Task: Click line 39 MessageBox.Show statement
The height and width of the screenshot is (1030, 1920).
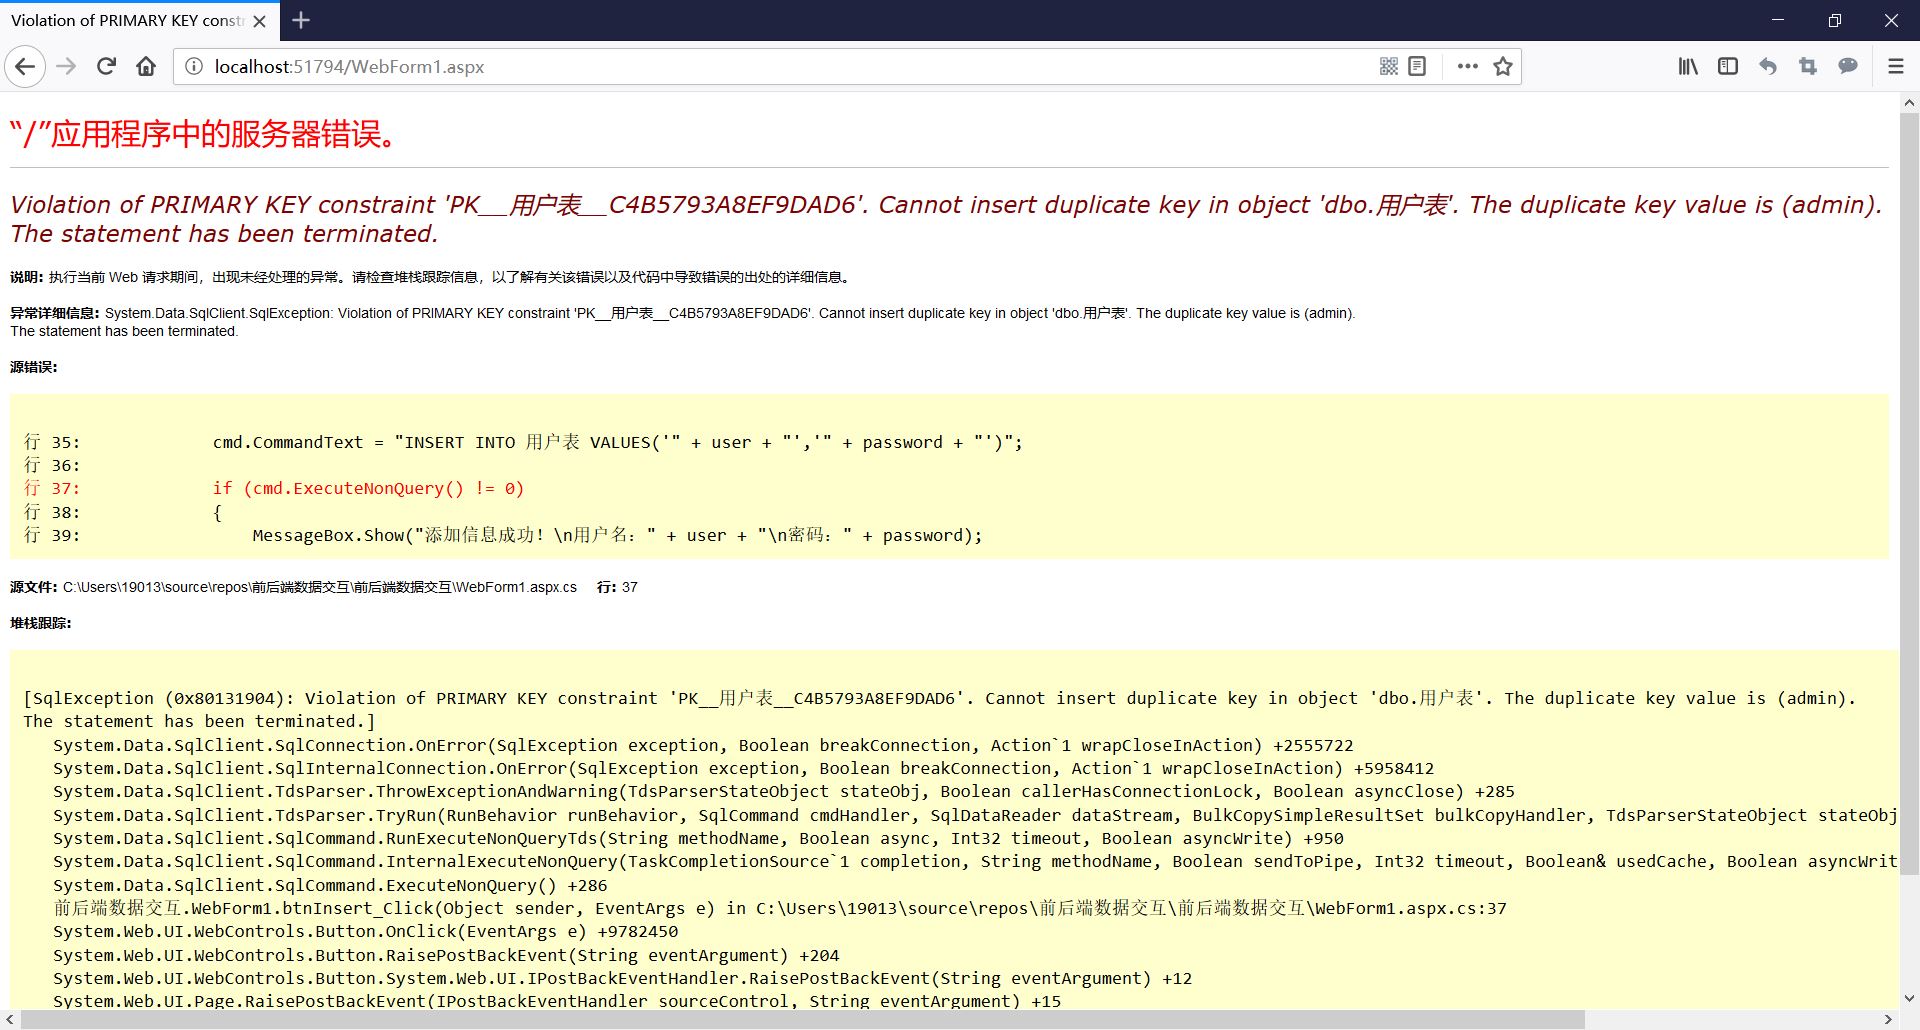Action: (617, 535)
